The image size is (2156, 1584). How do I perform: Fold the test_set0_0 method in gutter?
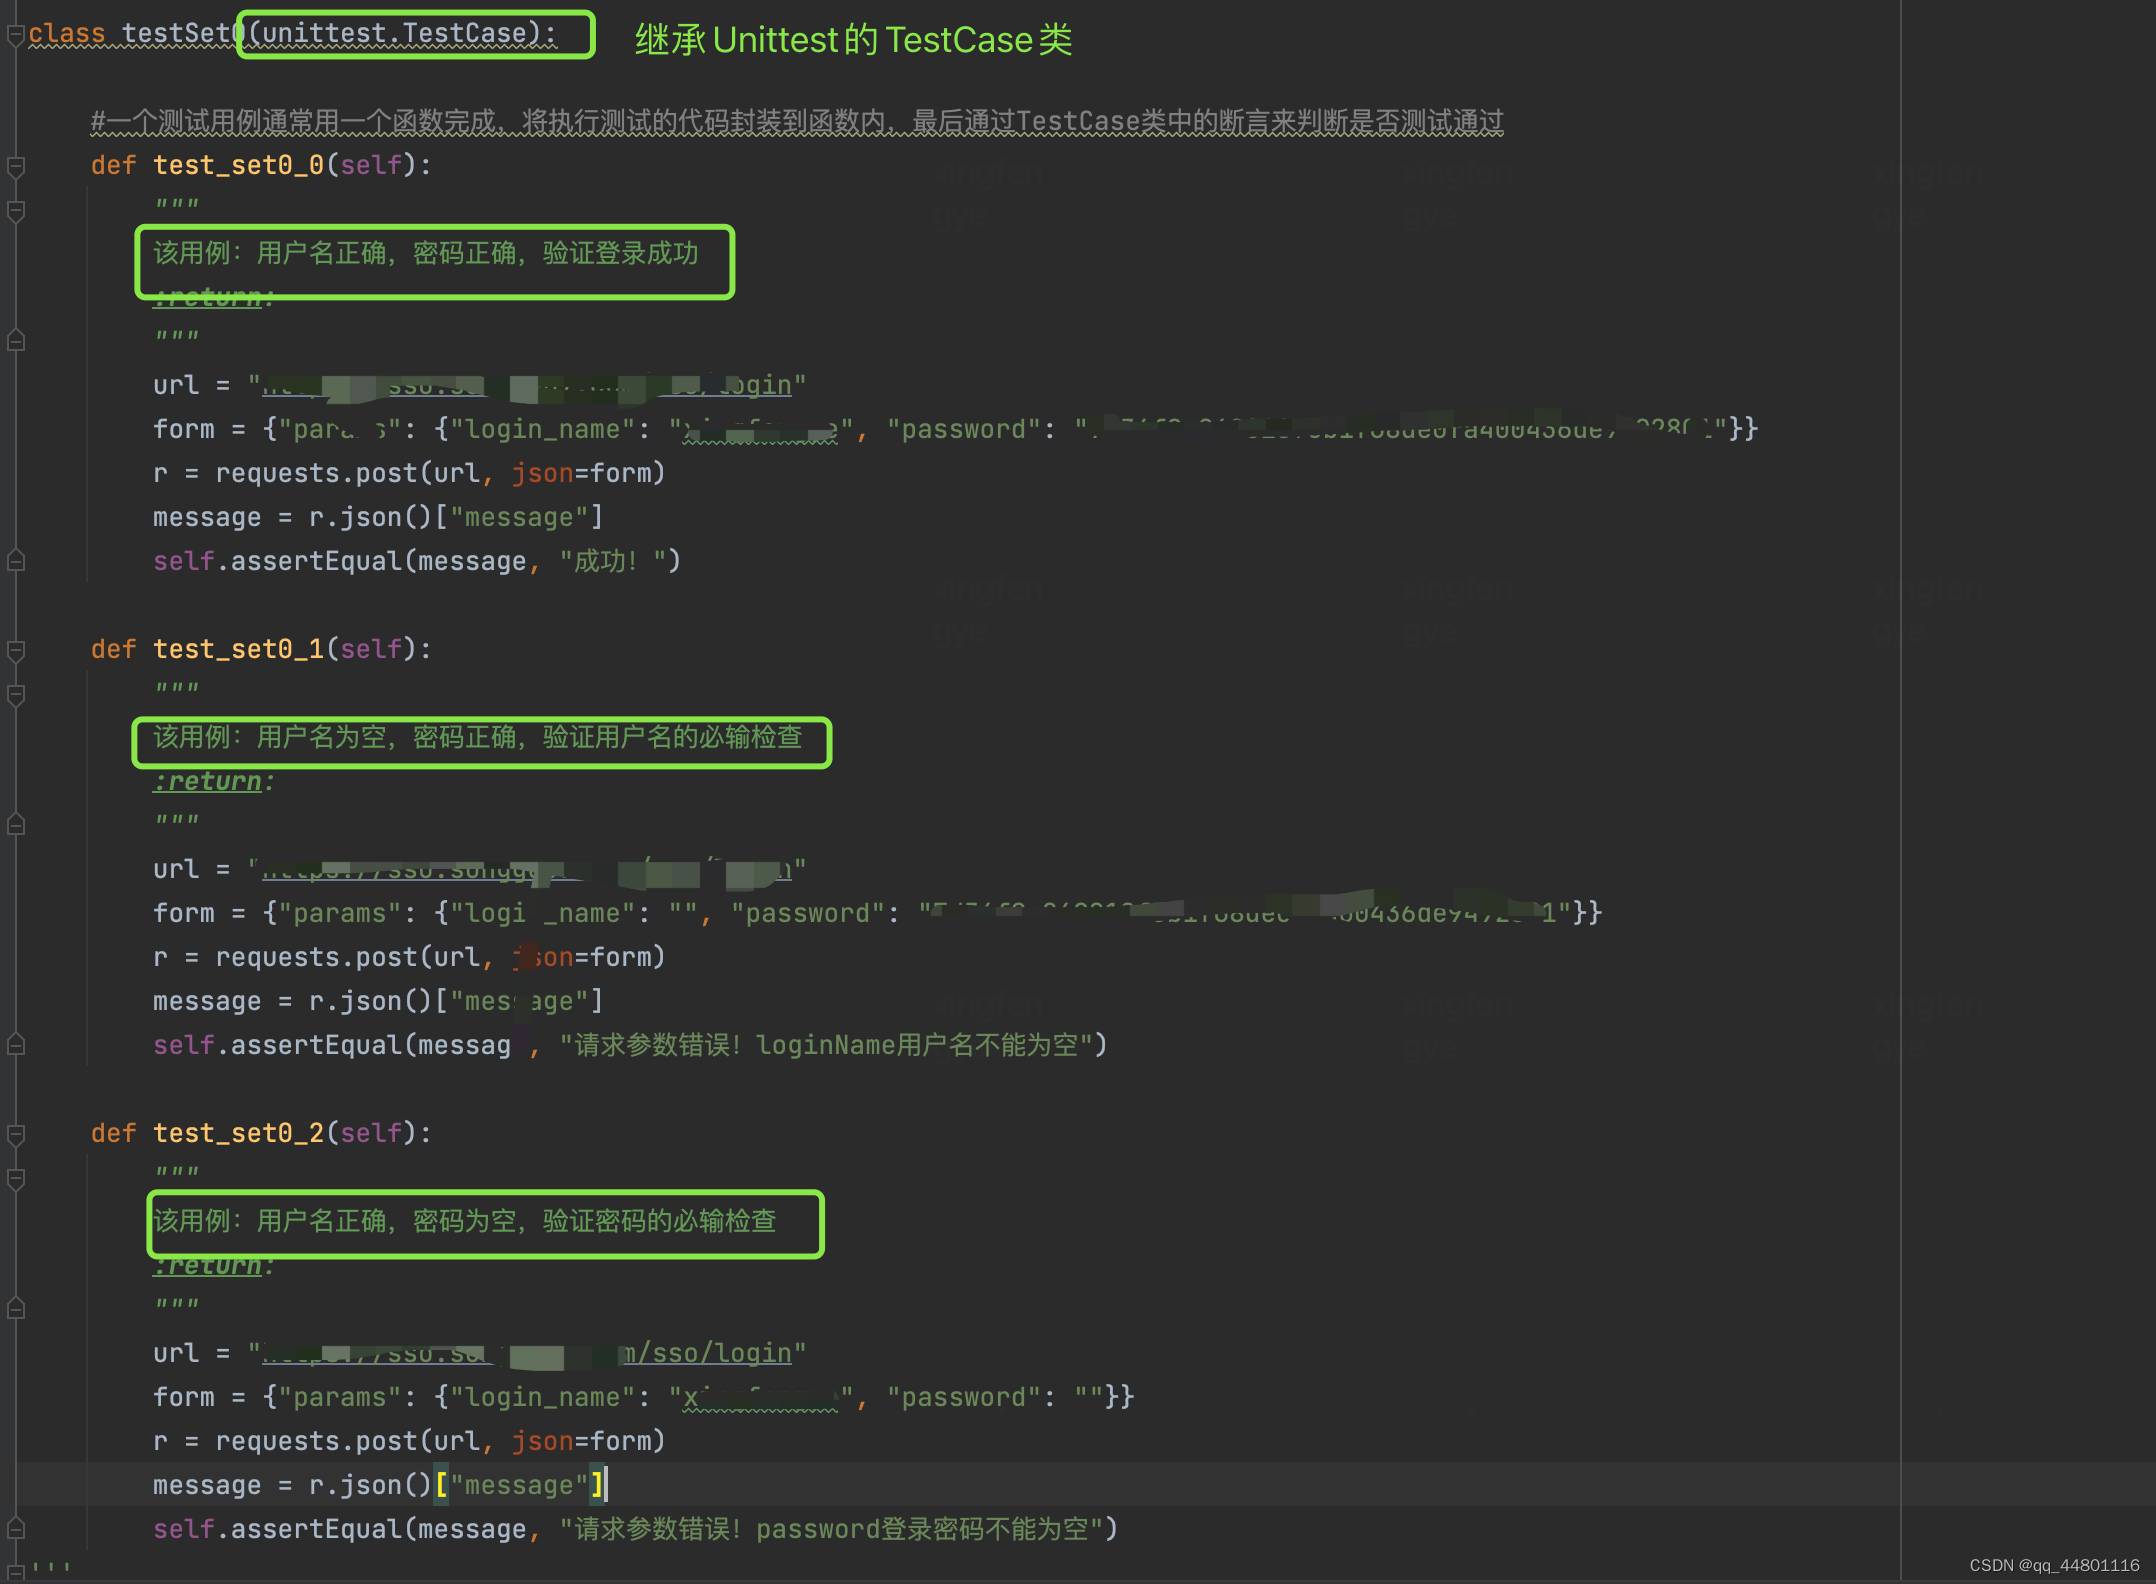pos(16,166)
